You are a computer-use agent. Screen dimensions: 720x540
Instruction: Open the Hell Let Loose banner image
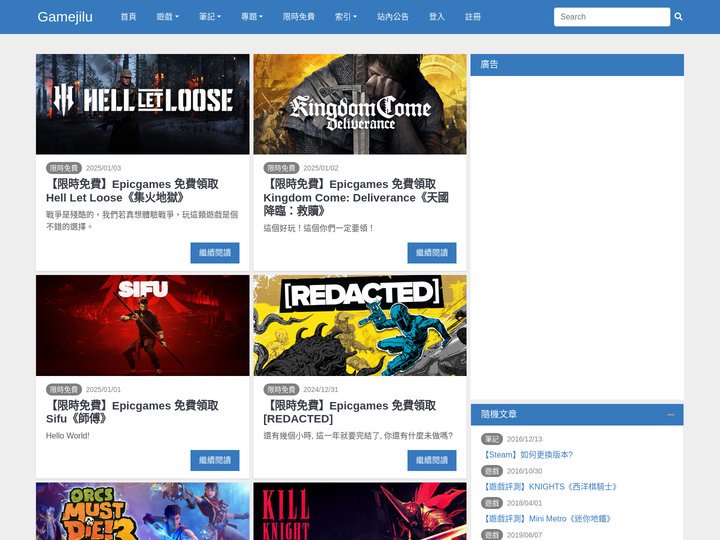(143, 104)
